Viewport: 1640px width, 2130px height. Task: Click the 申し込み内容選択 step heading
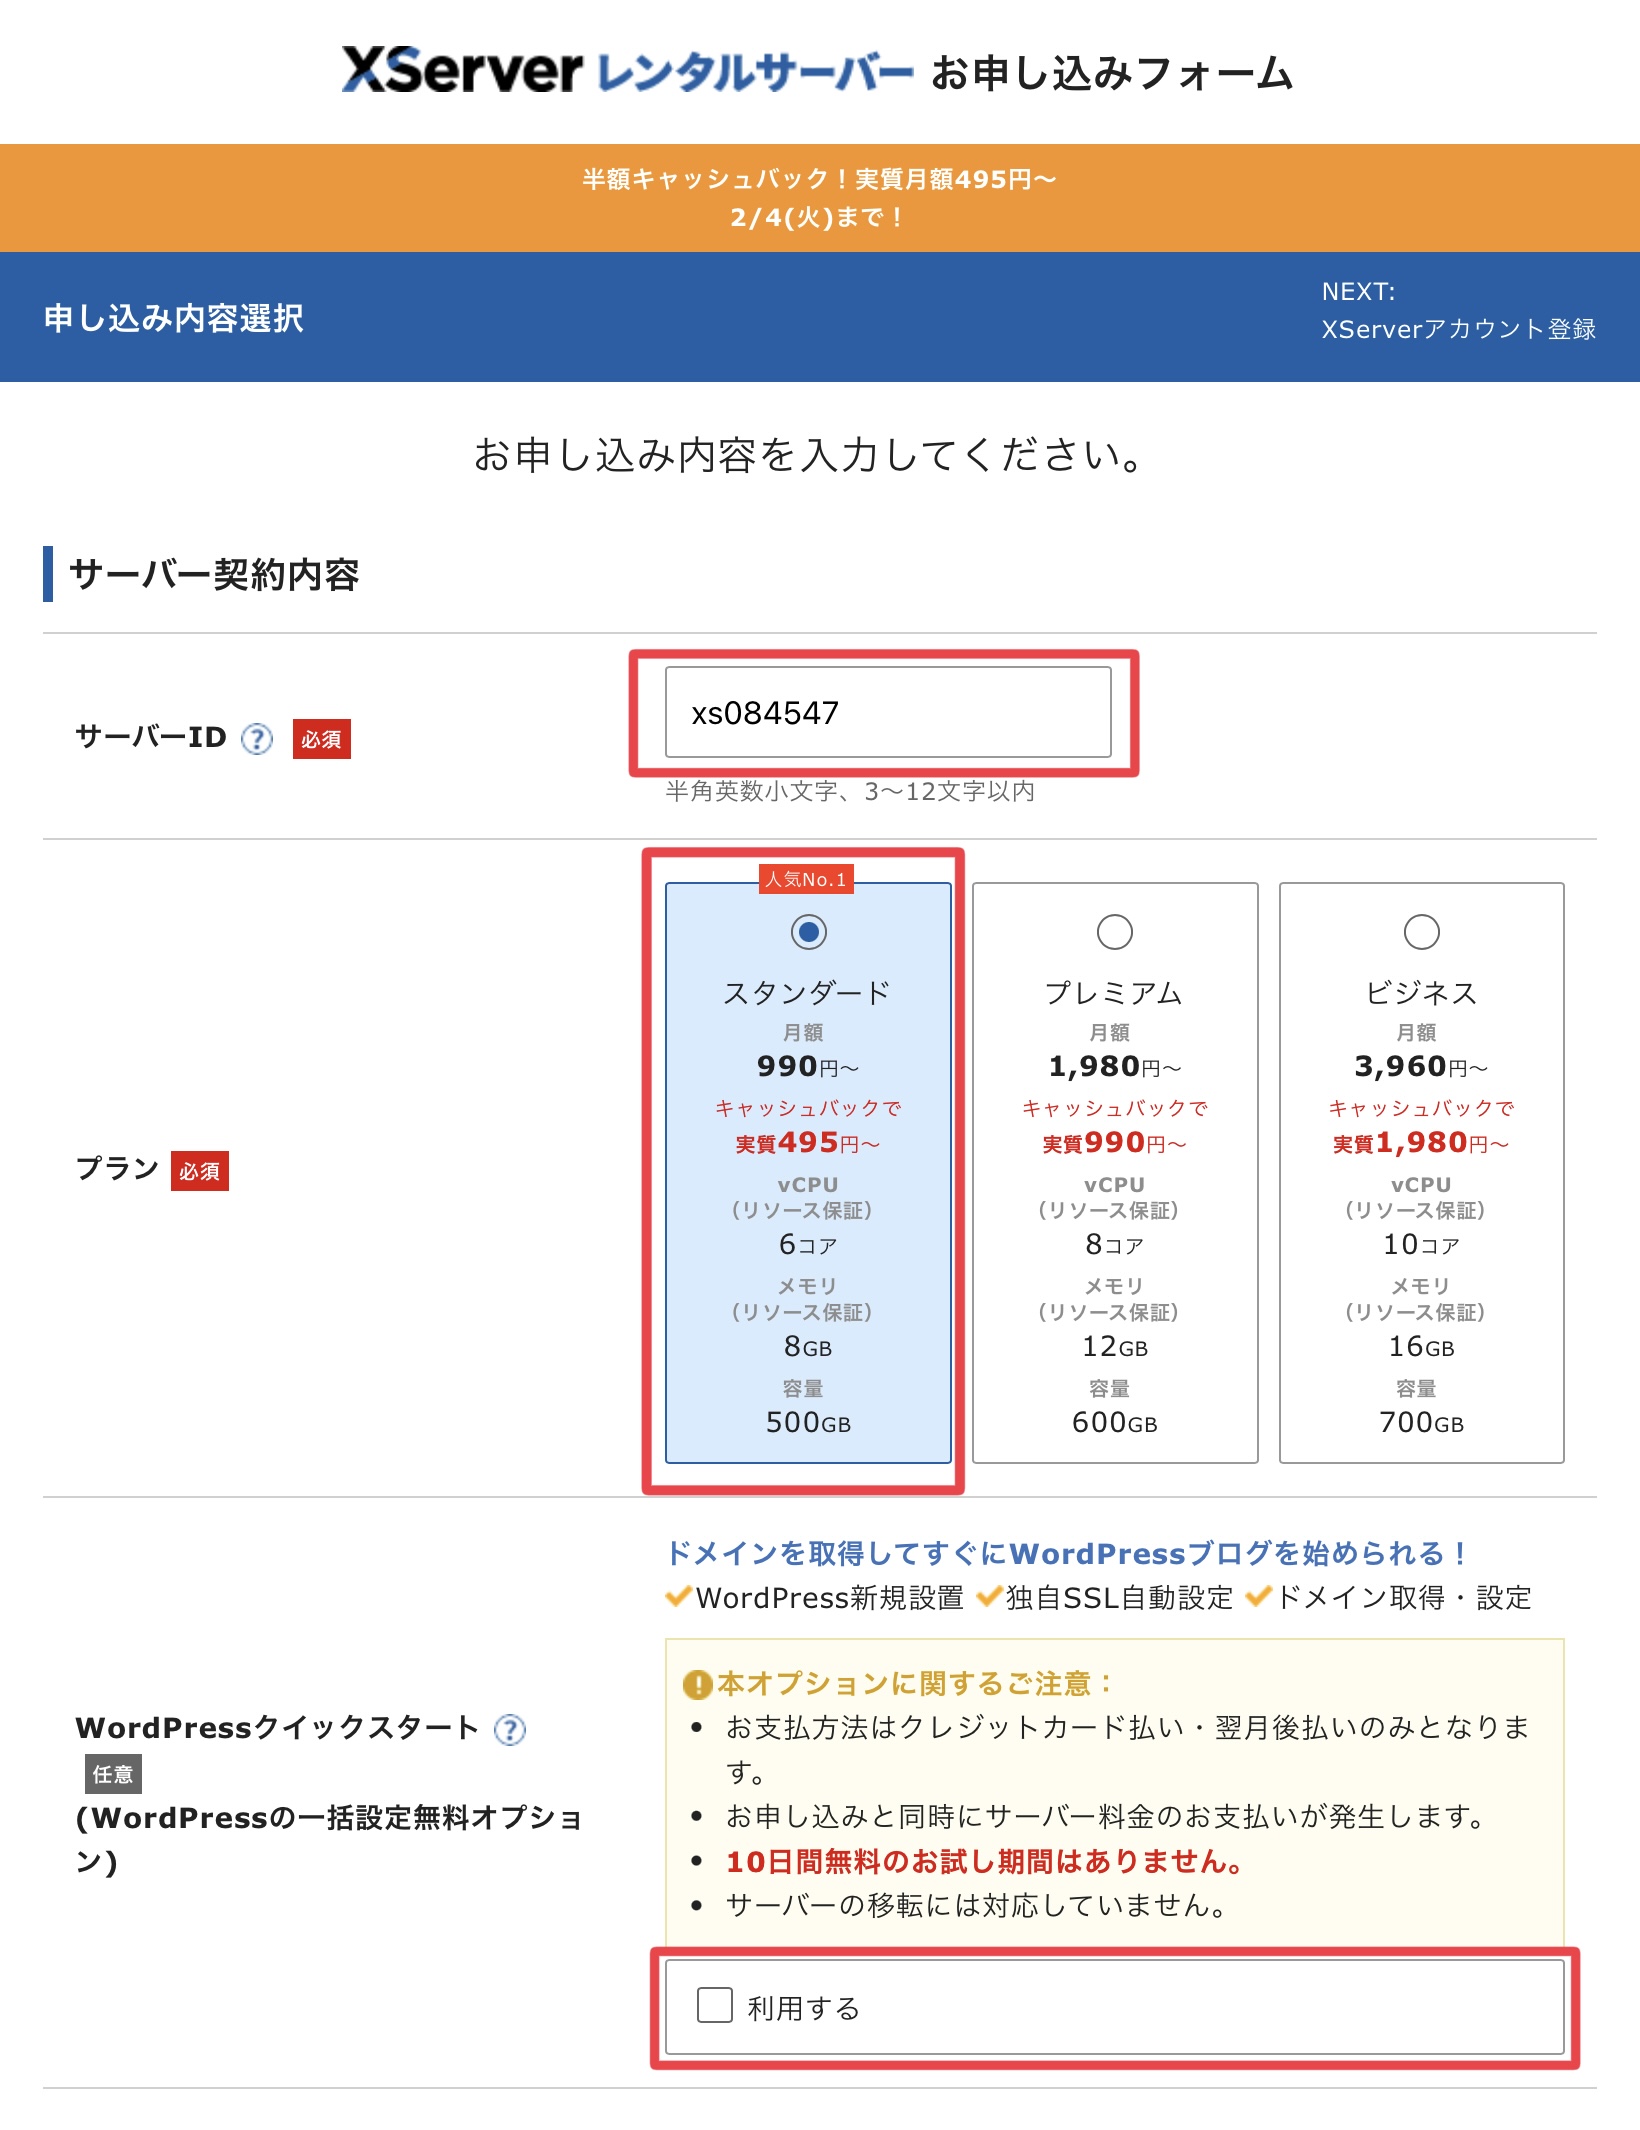click(174, 318)
